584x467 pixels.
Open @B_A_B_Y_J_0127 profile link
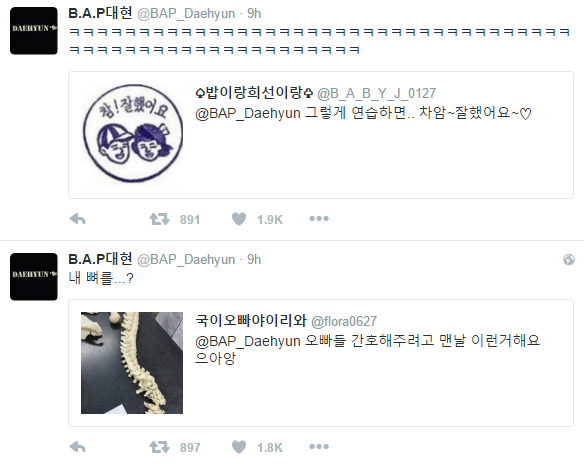click(376, 93)
